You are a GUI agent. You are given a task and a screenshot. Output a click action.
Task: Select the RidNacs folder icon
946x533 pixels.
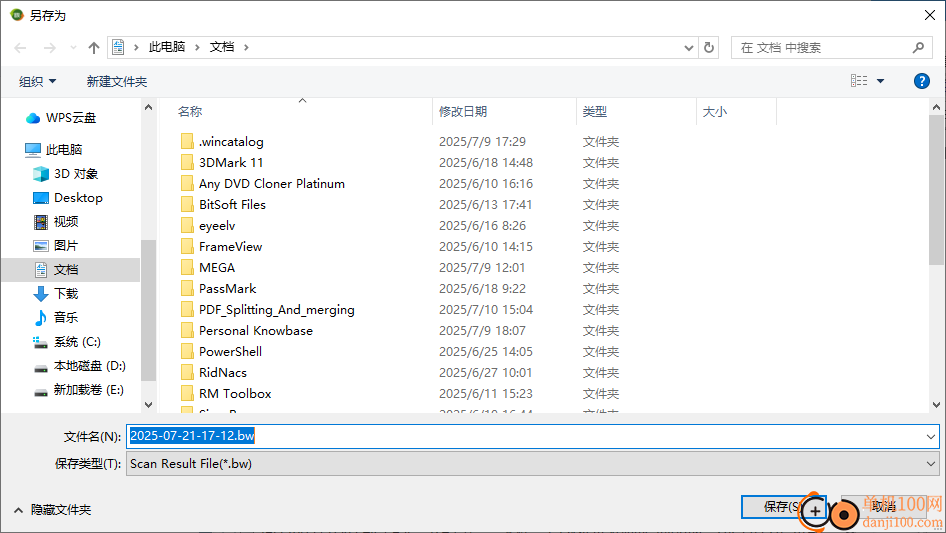tap(187, 372)
